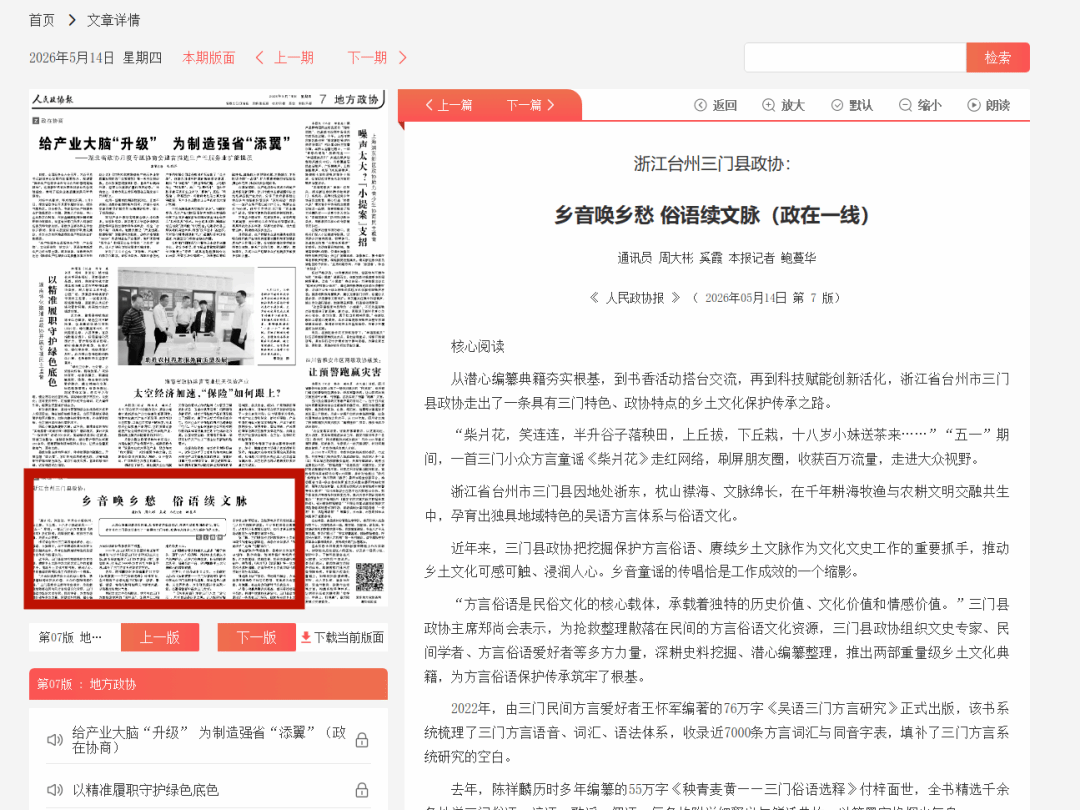Open 本期版面 issue layout link
Image resolution: width=1080 pixels, height=810 pixels.
209,58
